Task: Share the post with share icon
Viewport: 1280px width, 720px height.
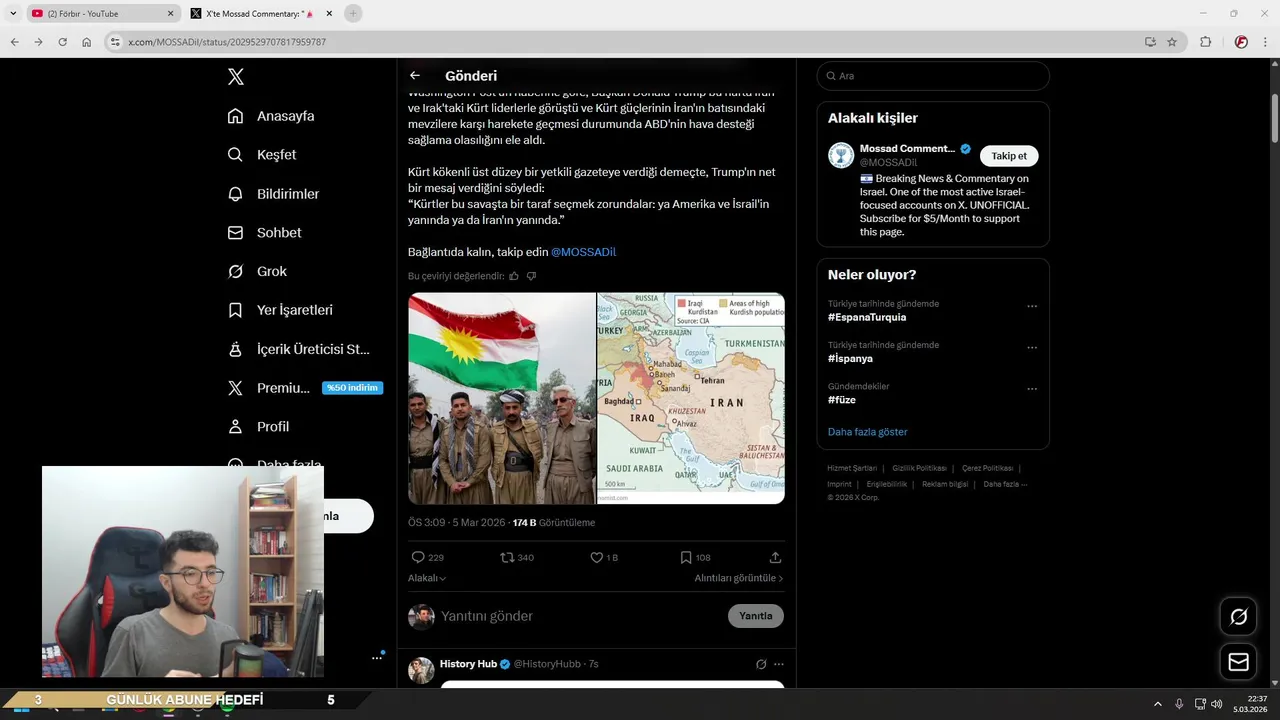Action: click(x=775, y=558)
